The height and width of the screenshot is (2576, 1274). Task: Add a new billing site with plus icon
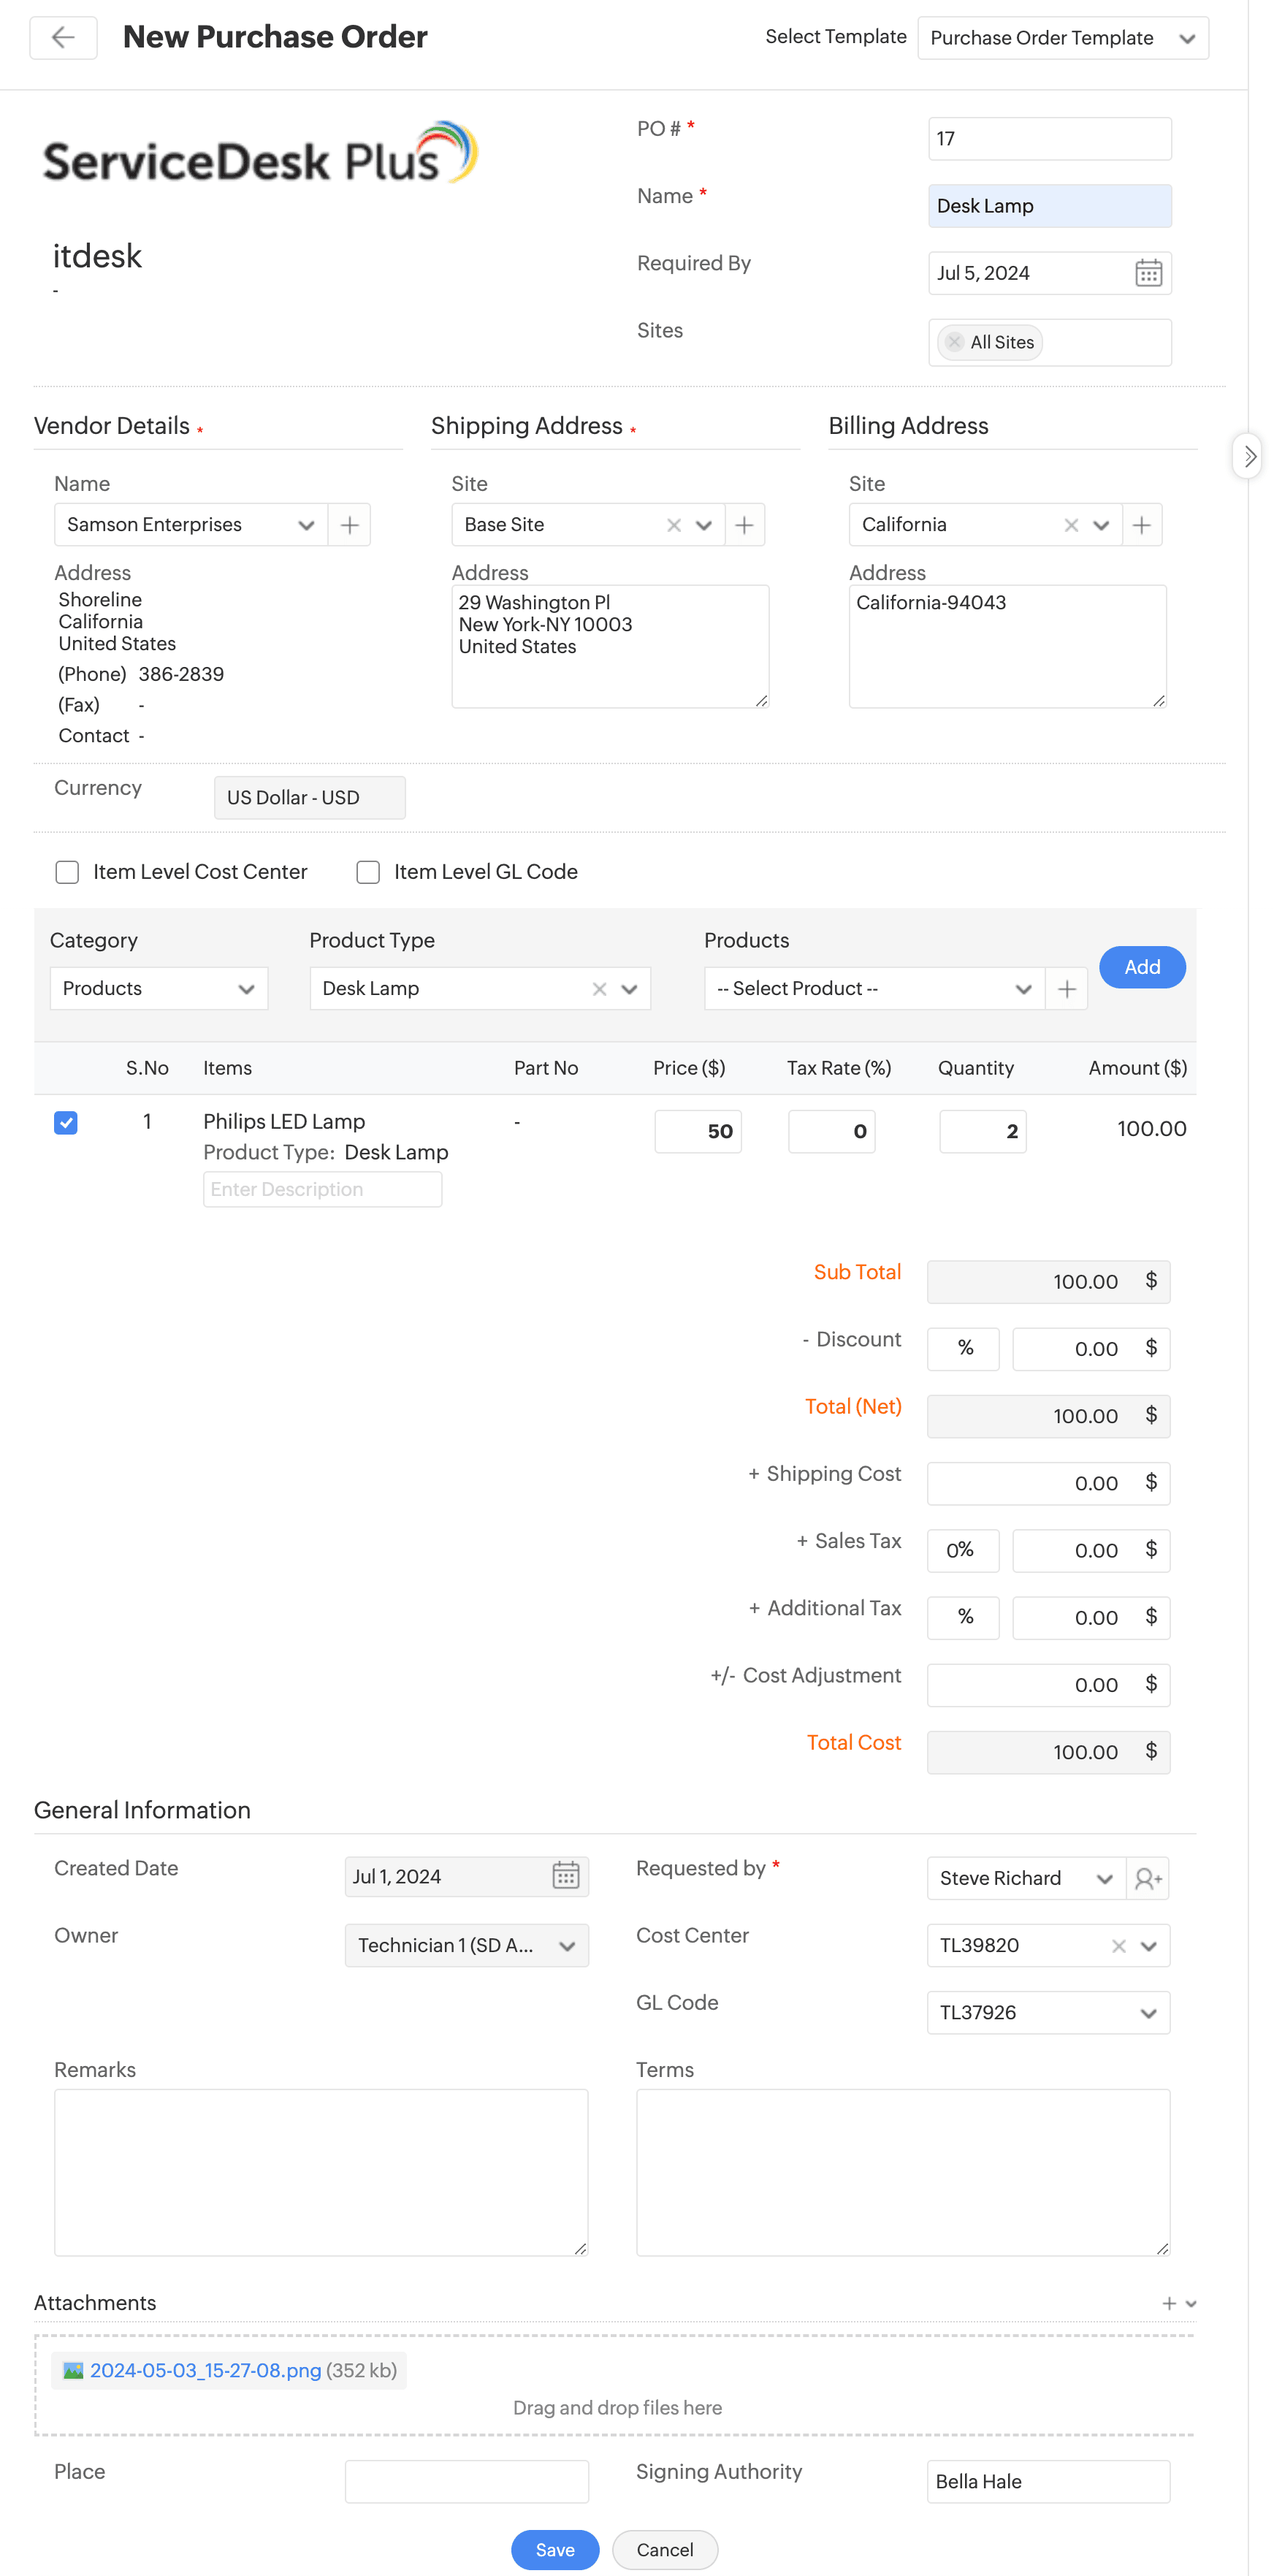[x=1141, y=525]
